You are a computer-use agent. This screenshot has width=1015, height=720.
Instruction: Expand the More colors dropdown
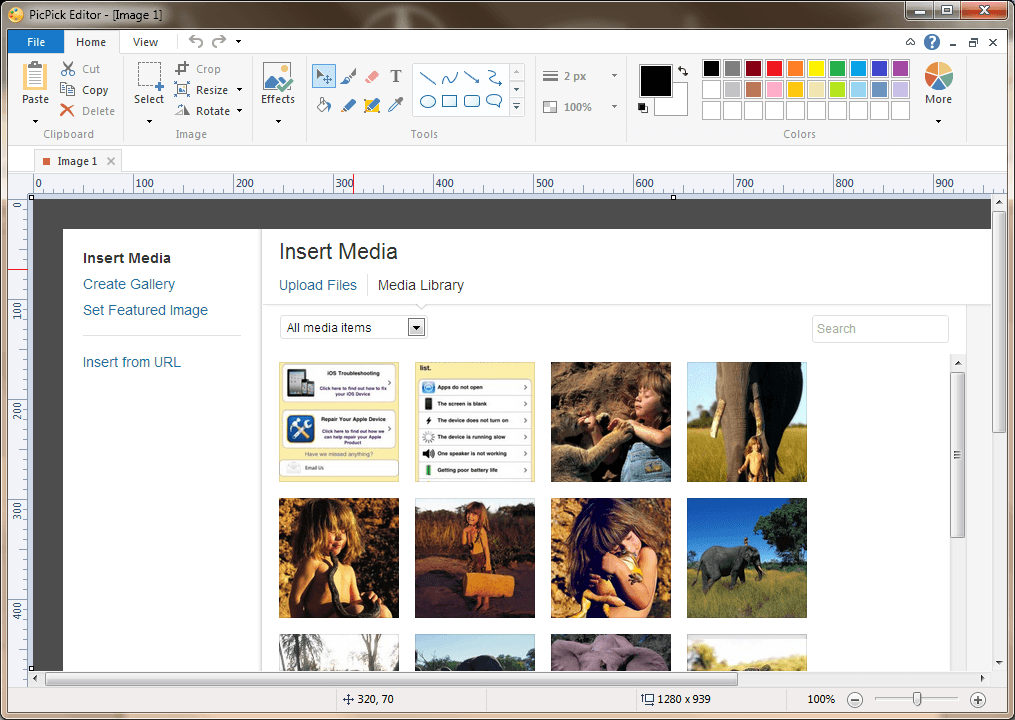[938, 121]
